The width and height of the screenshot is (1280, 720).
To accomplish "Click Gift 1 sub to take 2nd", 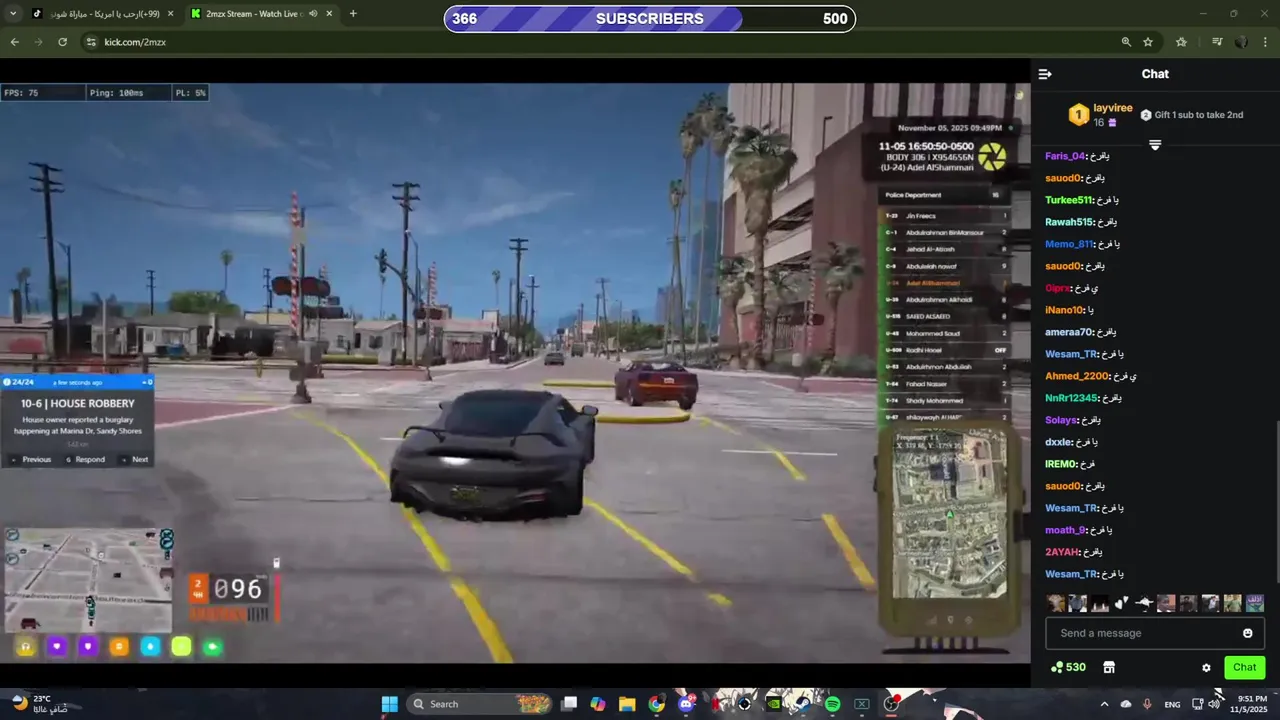I will pos(1192,115).
